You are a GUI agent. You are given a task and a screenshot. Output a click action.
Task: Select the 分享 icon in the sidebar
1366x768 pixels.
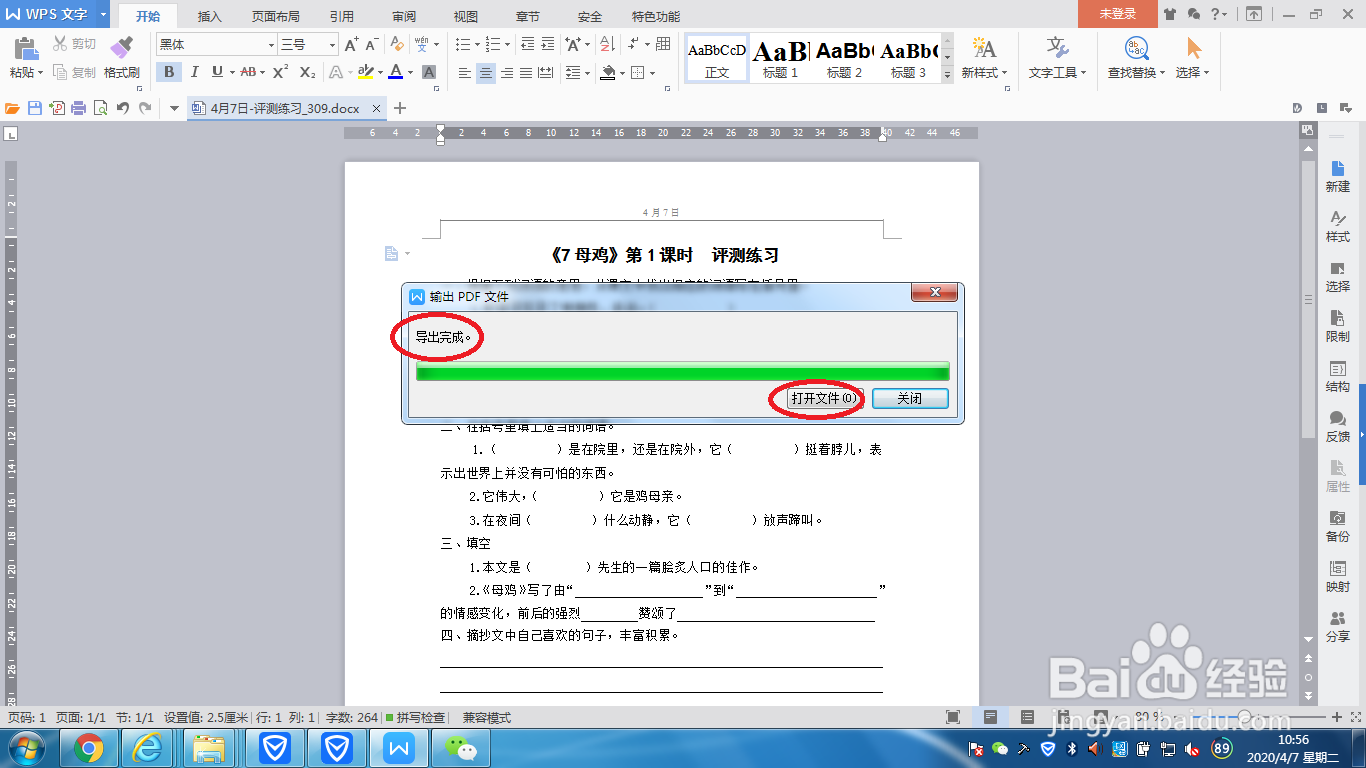click(1338, 625)
